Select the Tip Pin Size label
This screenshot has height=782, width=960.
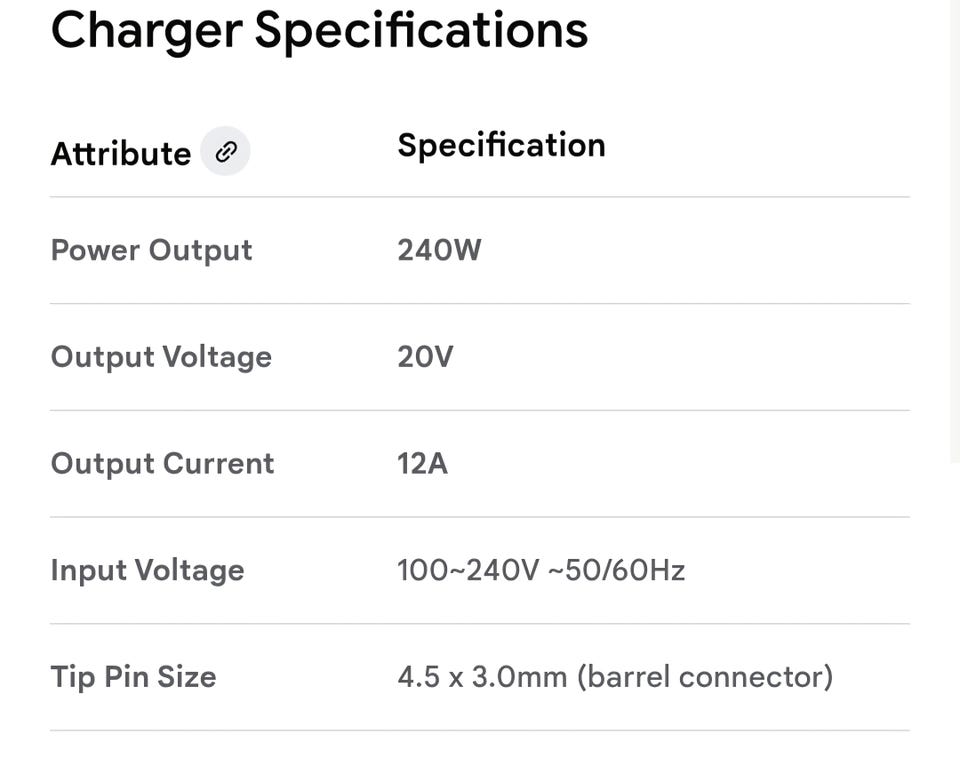[133, 677]
